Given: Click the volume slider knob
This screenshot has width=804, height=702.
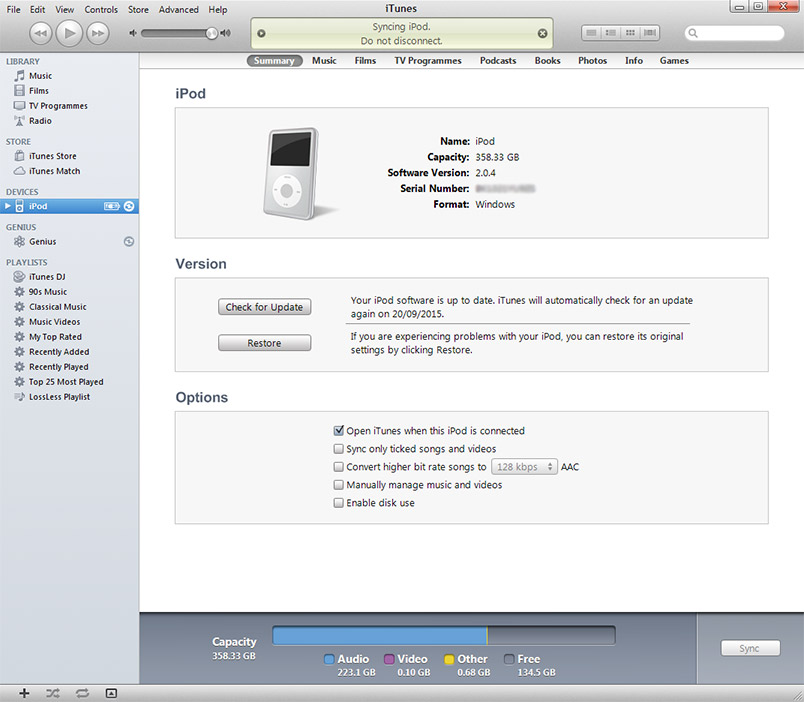Looking at the screenshot, I should 211,33.
